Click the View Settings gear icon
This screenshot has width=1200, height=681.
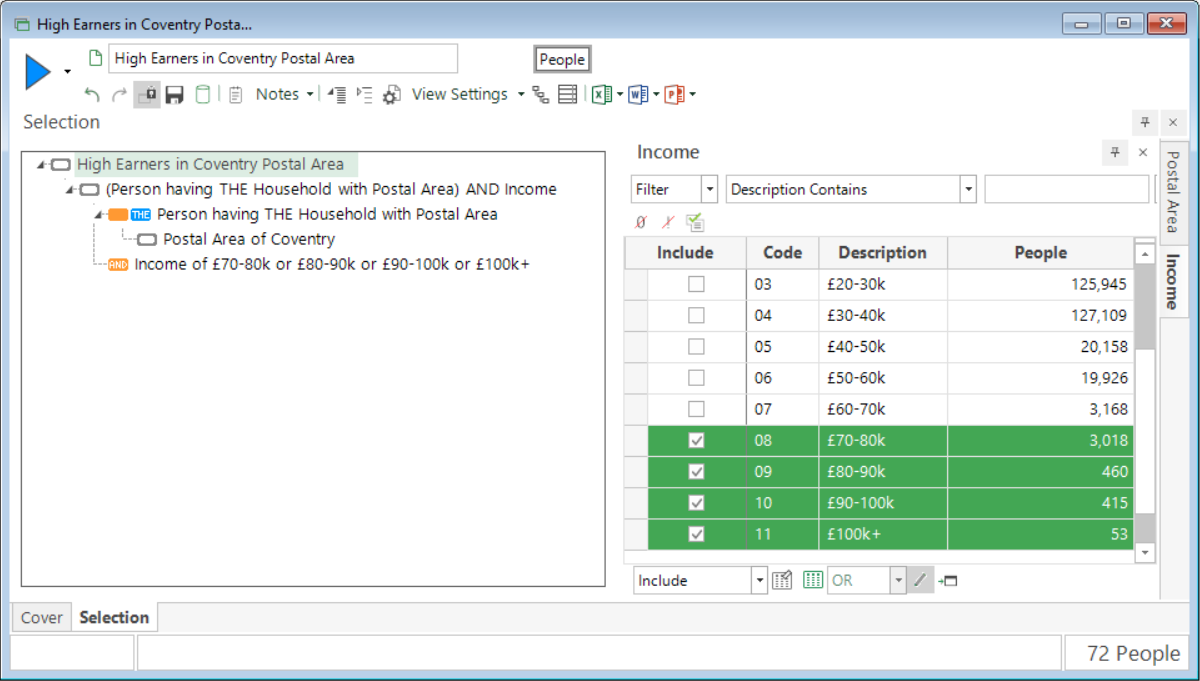[392, 95]
